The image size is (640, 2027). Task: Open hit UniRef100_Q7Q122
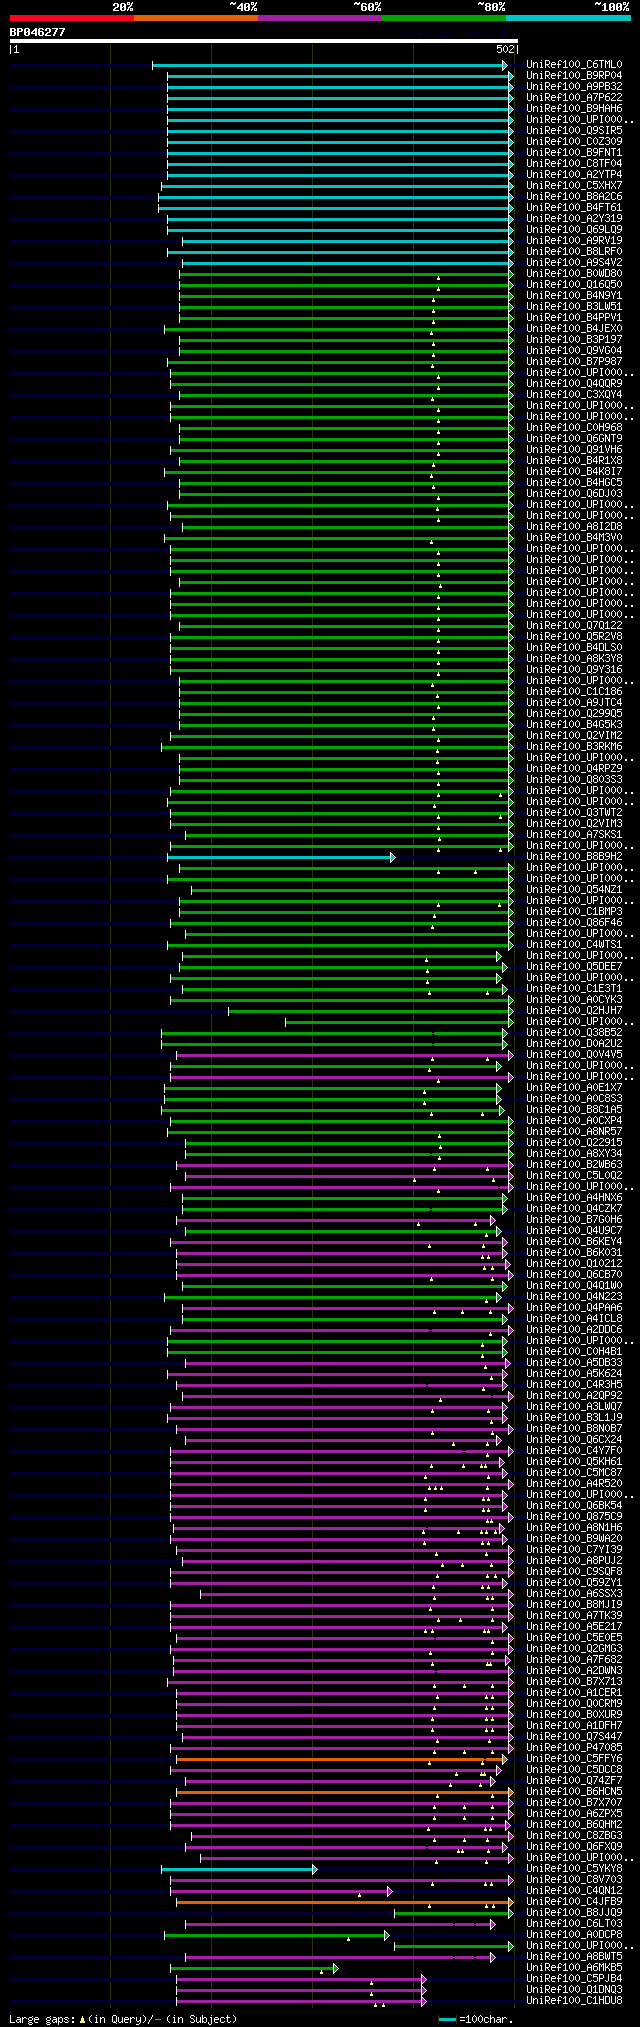tap(574, 626)
